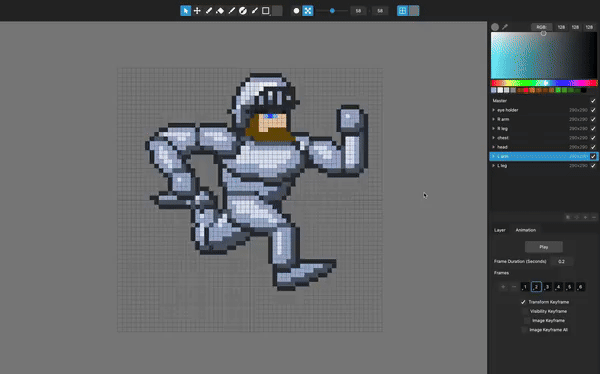Select the rectangle shape tool
600x374 pixels.
(x=266, y=11)
